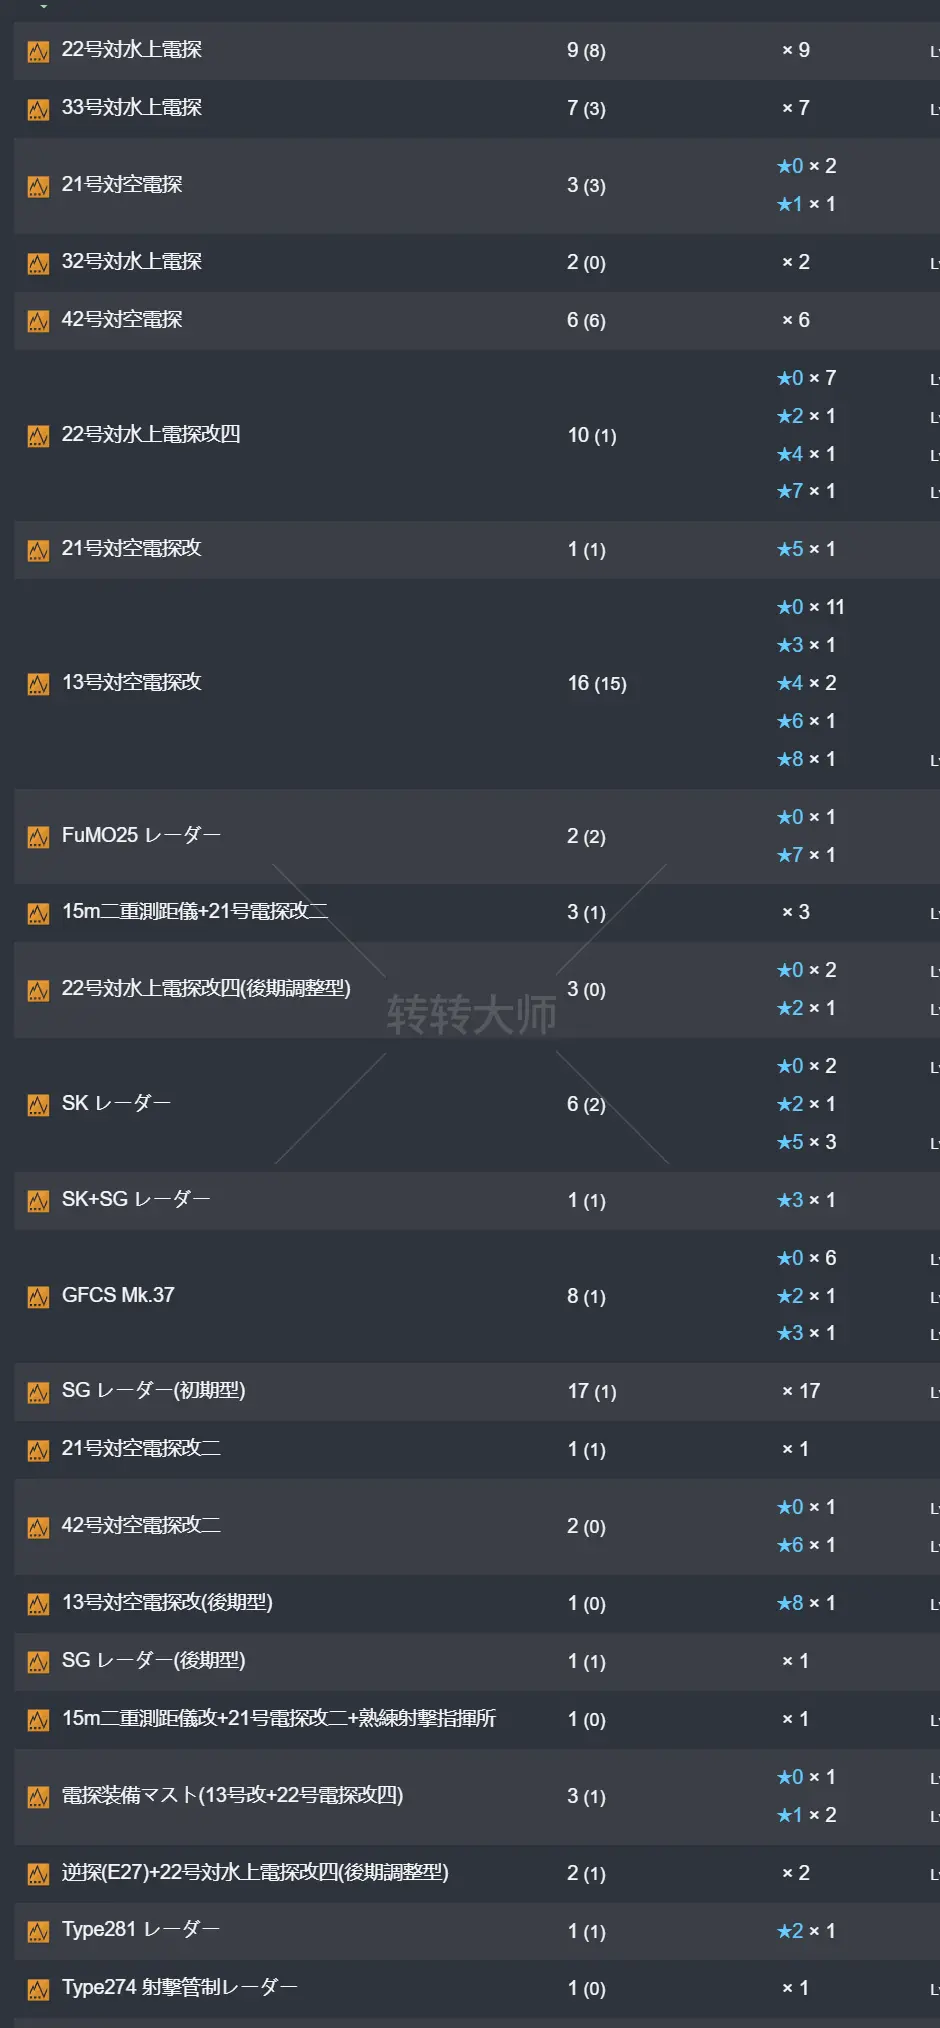Click the ★2 link for Type281 レーダー
Screen dimensions: 940x2028
point(804,1930)
